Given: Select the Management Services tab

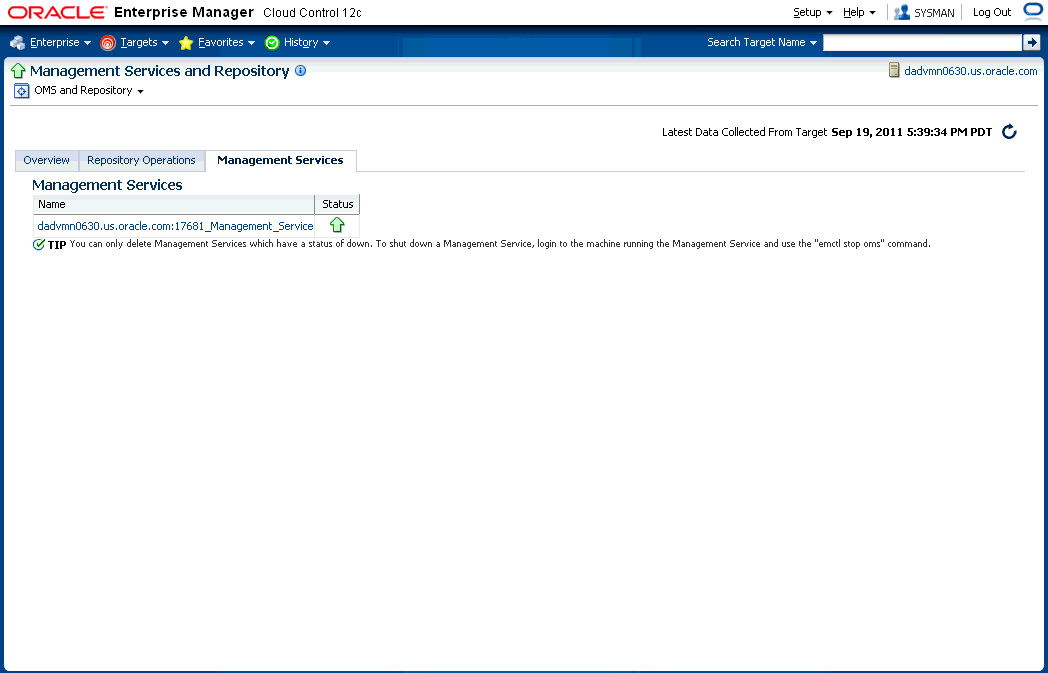Looking at the screenshot, I should click(x=280, y=160).
